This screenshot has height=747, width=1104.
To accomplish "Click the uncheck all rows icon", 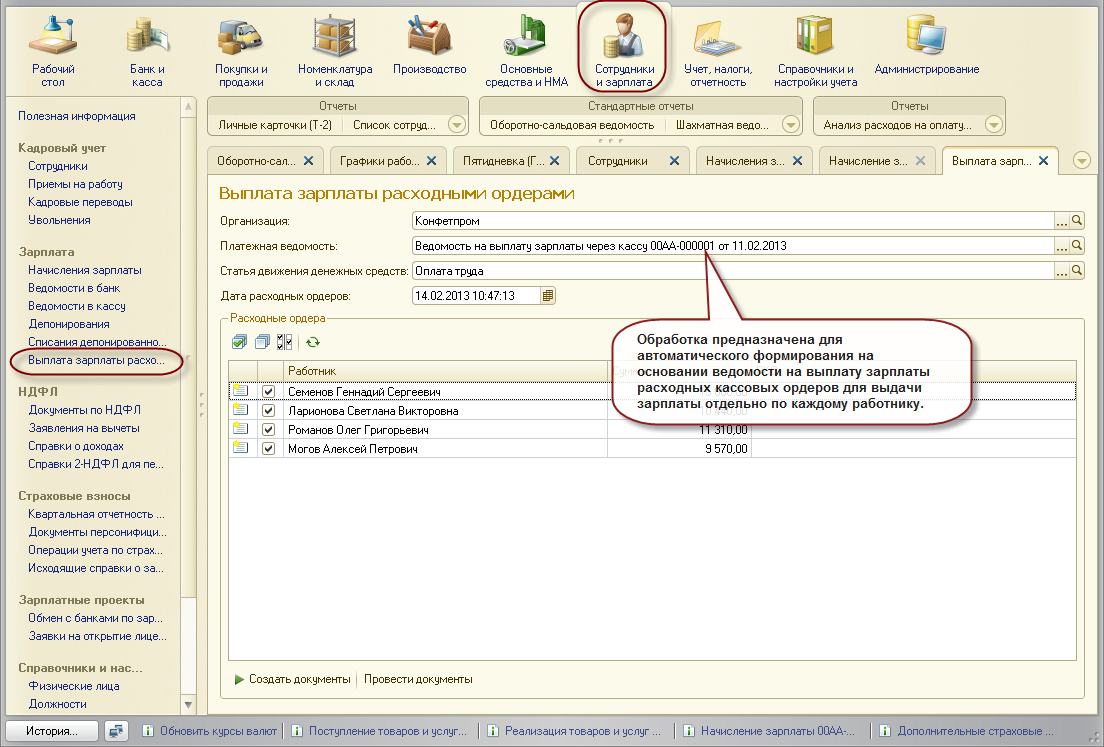I will [262, 342].
